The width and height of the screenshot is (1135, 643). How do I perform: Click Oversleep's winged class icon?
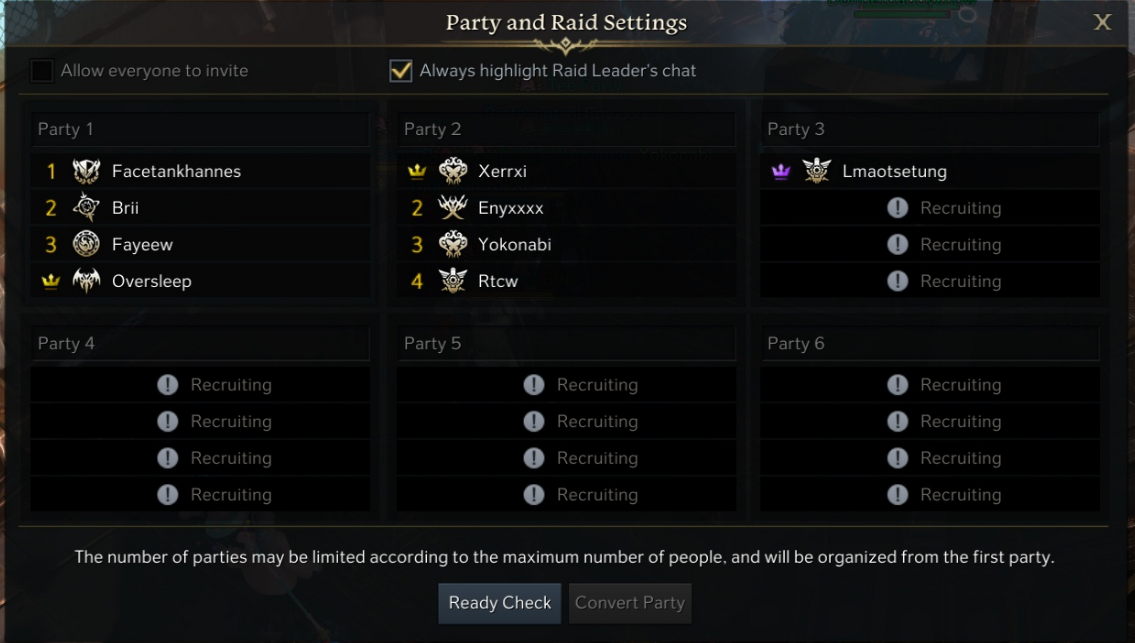[x=87, y=281]
